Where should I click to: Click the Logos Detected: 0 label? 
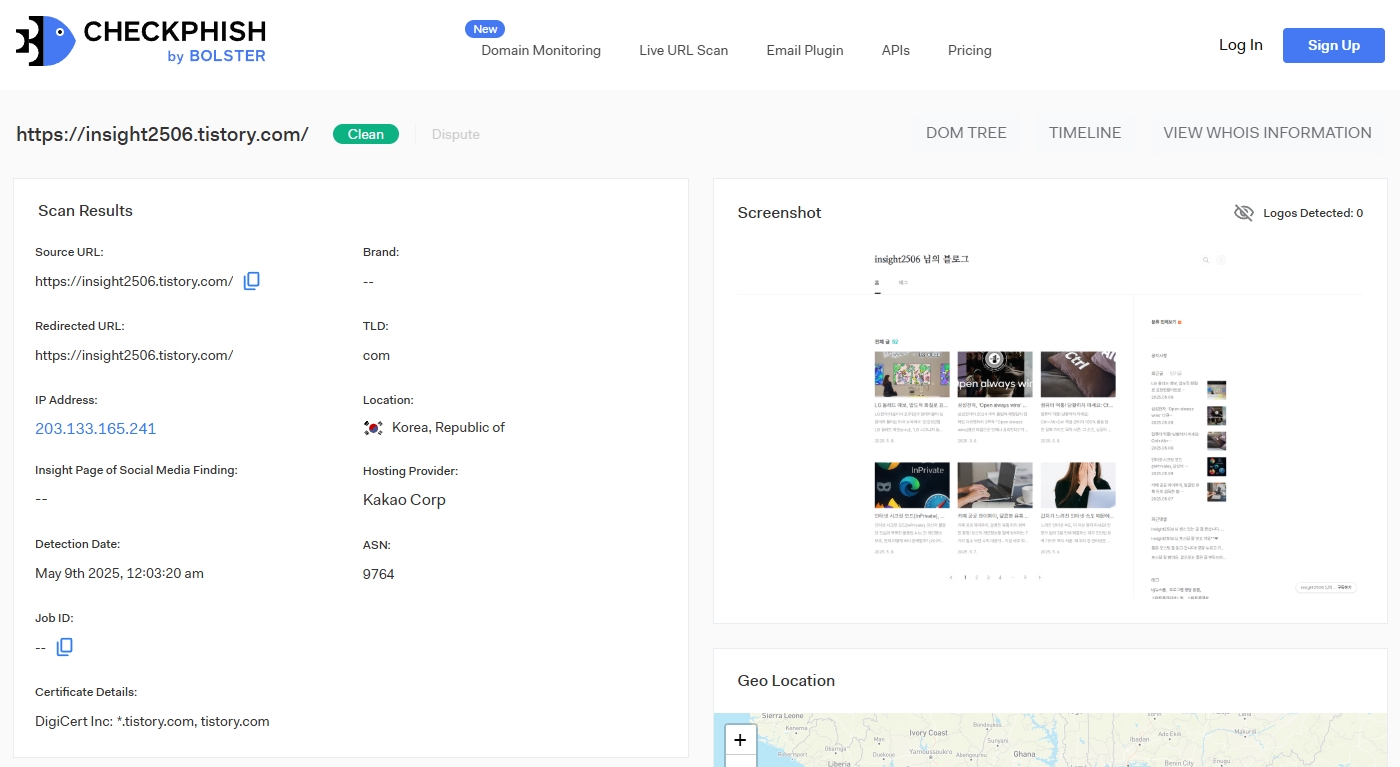(1313, 213)
